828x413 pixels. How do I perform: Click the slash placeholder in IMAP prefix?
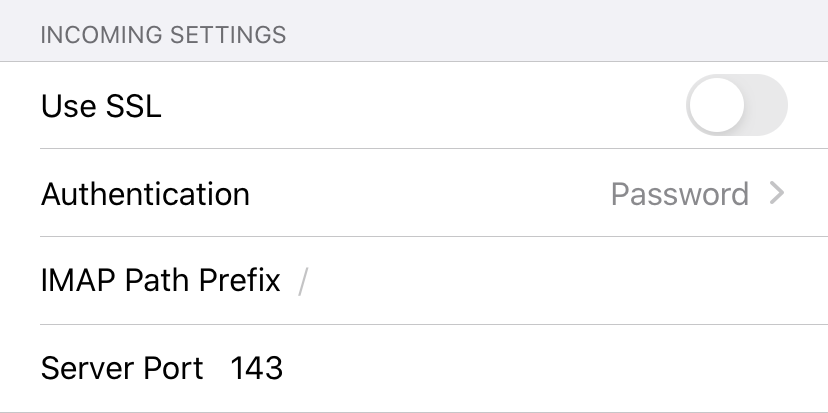tap(303, 281)
